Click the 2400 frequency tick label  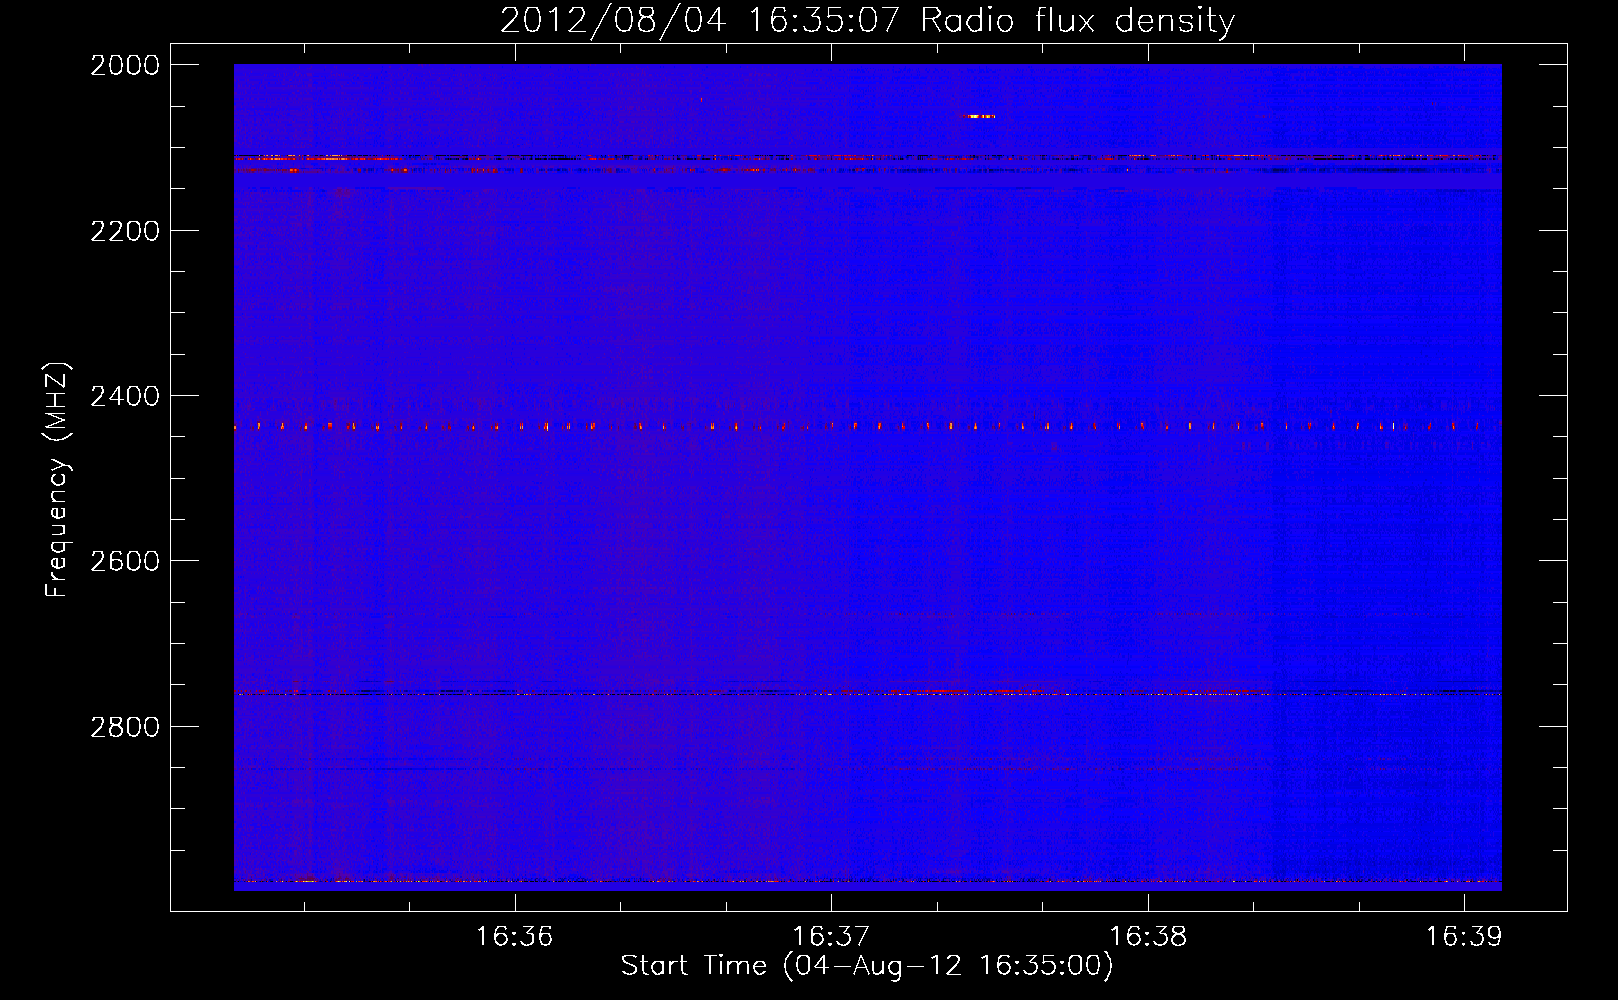tap(125, 396)
